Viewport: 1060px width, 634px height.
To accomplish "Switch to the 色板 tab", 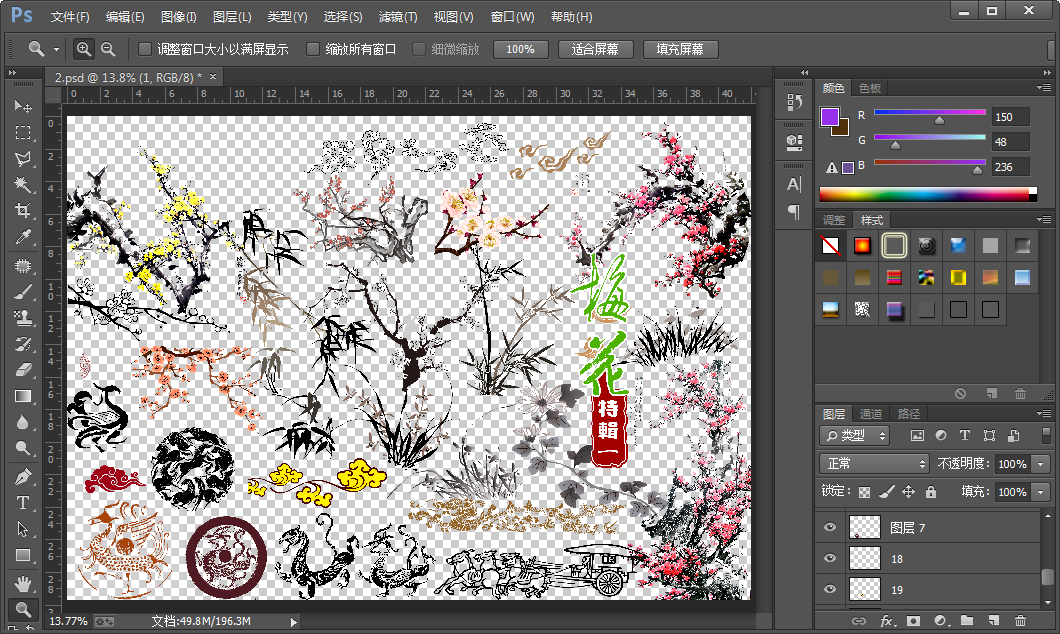I will pyautogui.click(x=870, y=88).
